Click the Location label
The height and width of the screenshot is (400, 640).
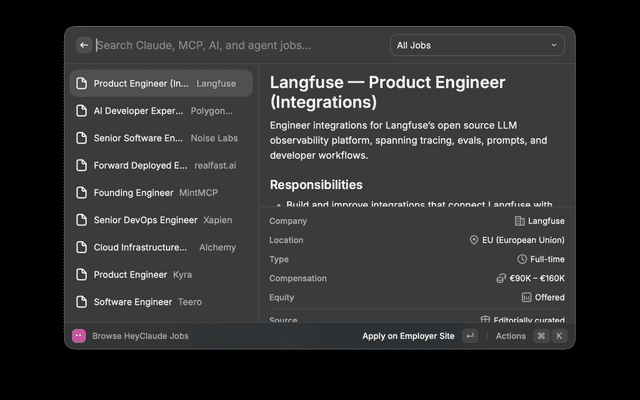[286, 240]
